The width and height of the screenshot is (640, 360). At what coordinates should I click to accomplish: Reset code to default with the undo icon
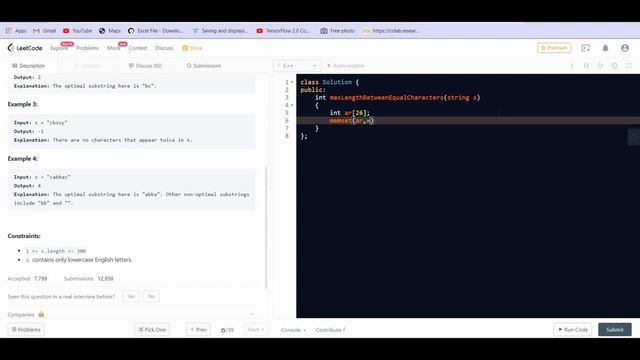tap(600, 66)
